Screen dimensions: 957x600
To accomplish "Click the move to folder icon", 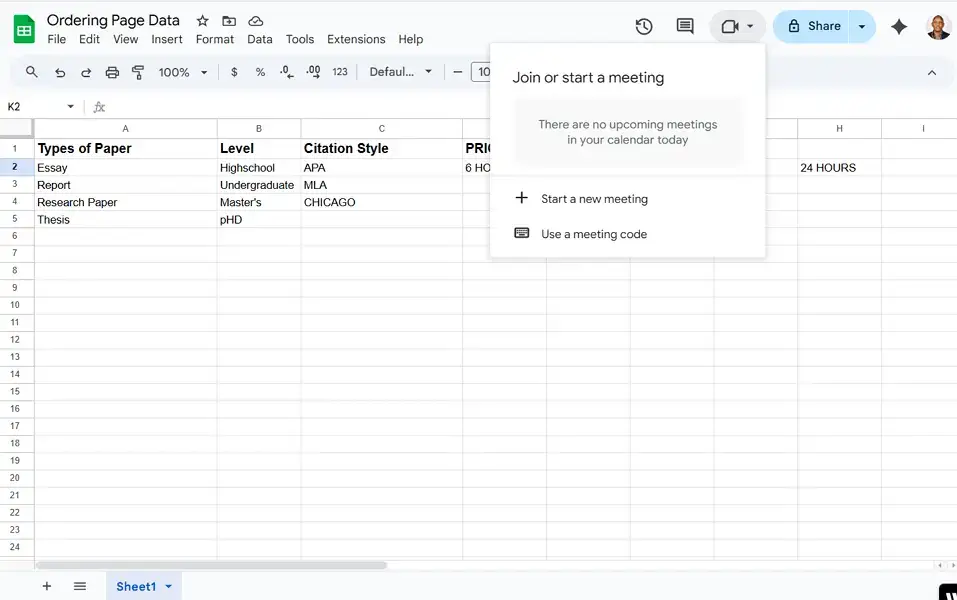I will tap(229, 21).
